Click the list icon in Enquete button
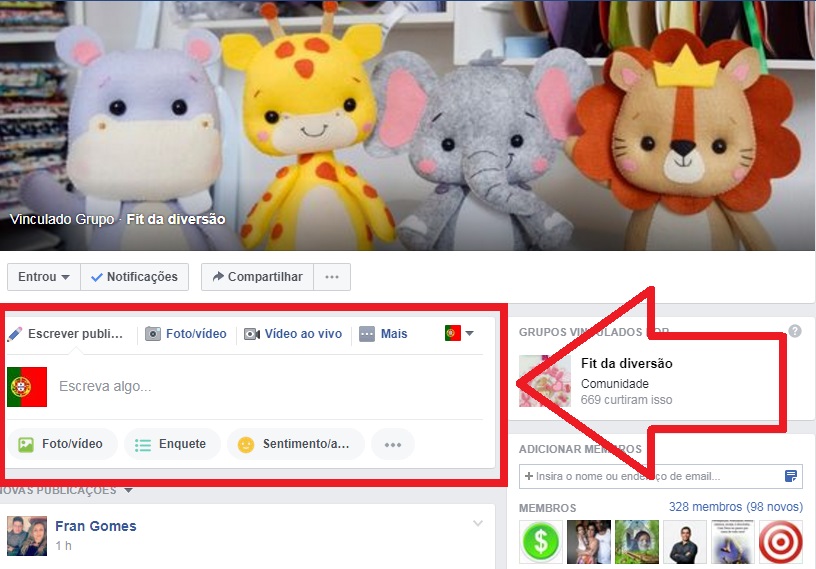 click(x=143, y=445)
